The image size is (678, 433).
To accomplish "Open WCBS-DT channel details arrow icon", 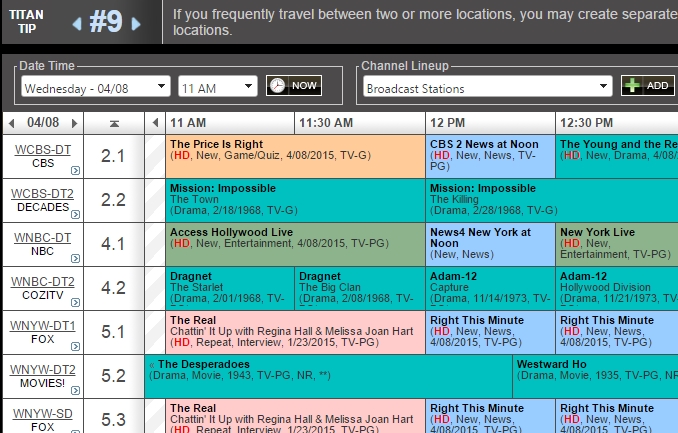I will 75,170.
